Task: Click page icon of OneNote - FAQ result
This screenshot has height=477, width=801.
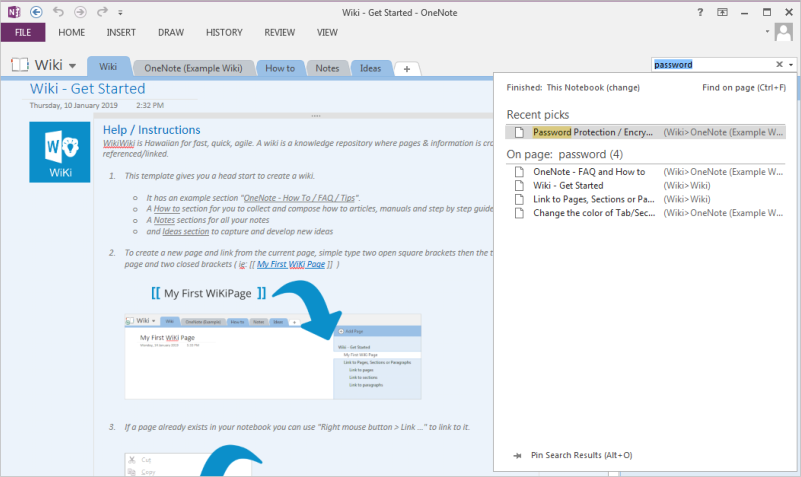Action: pos(519,172)
